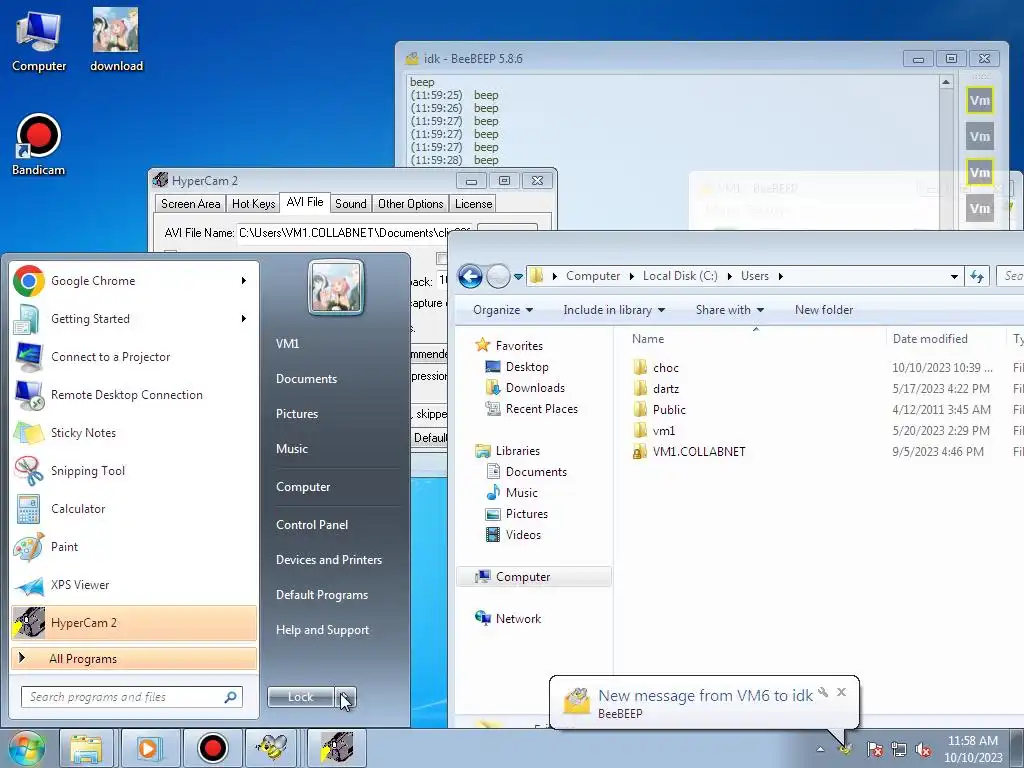The image size is (1024, 768).
Task: Expand Computer breadcrumb arrow in address bar
Action: [x=632, y=276]
